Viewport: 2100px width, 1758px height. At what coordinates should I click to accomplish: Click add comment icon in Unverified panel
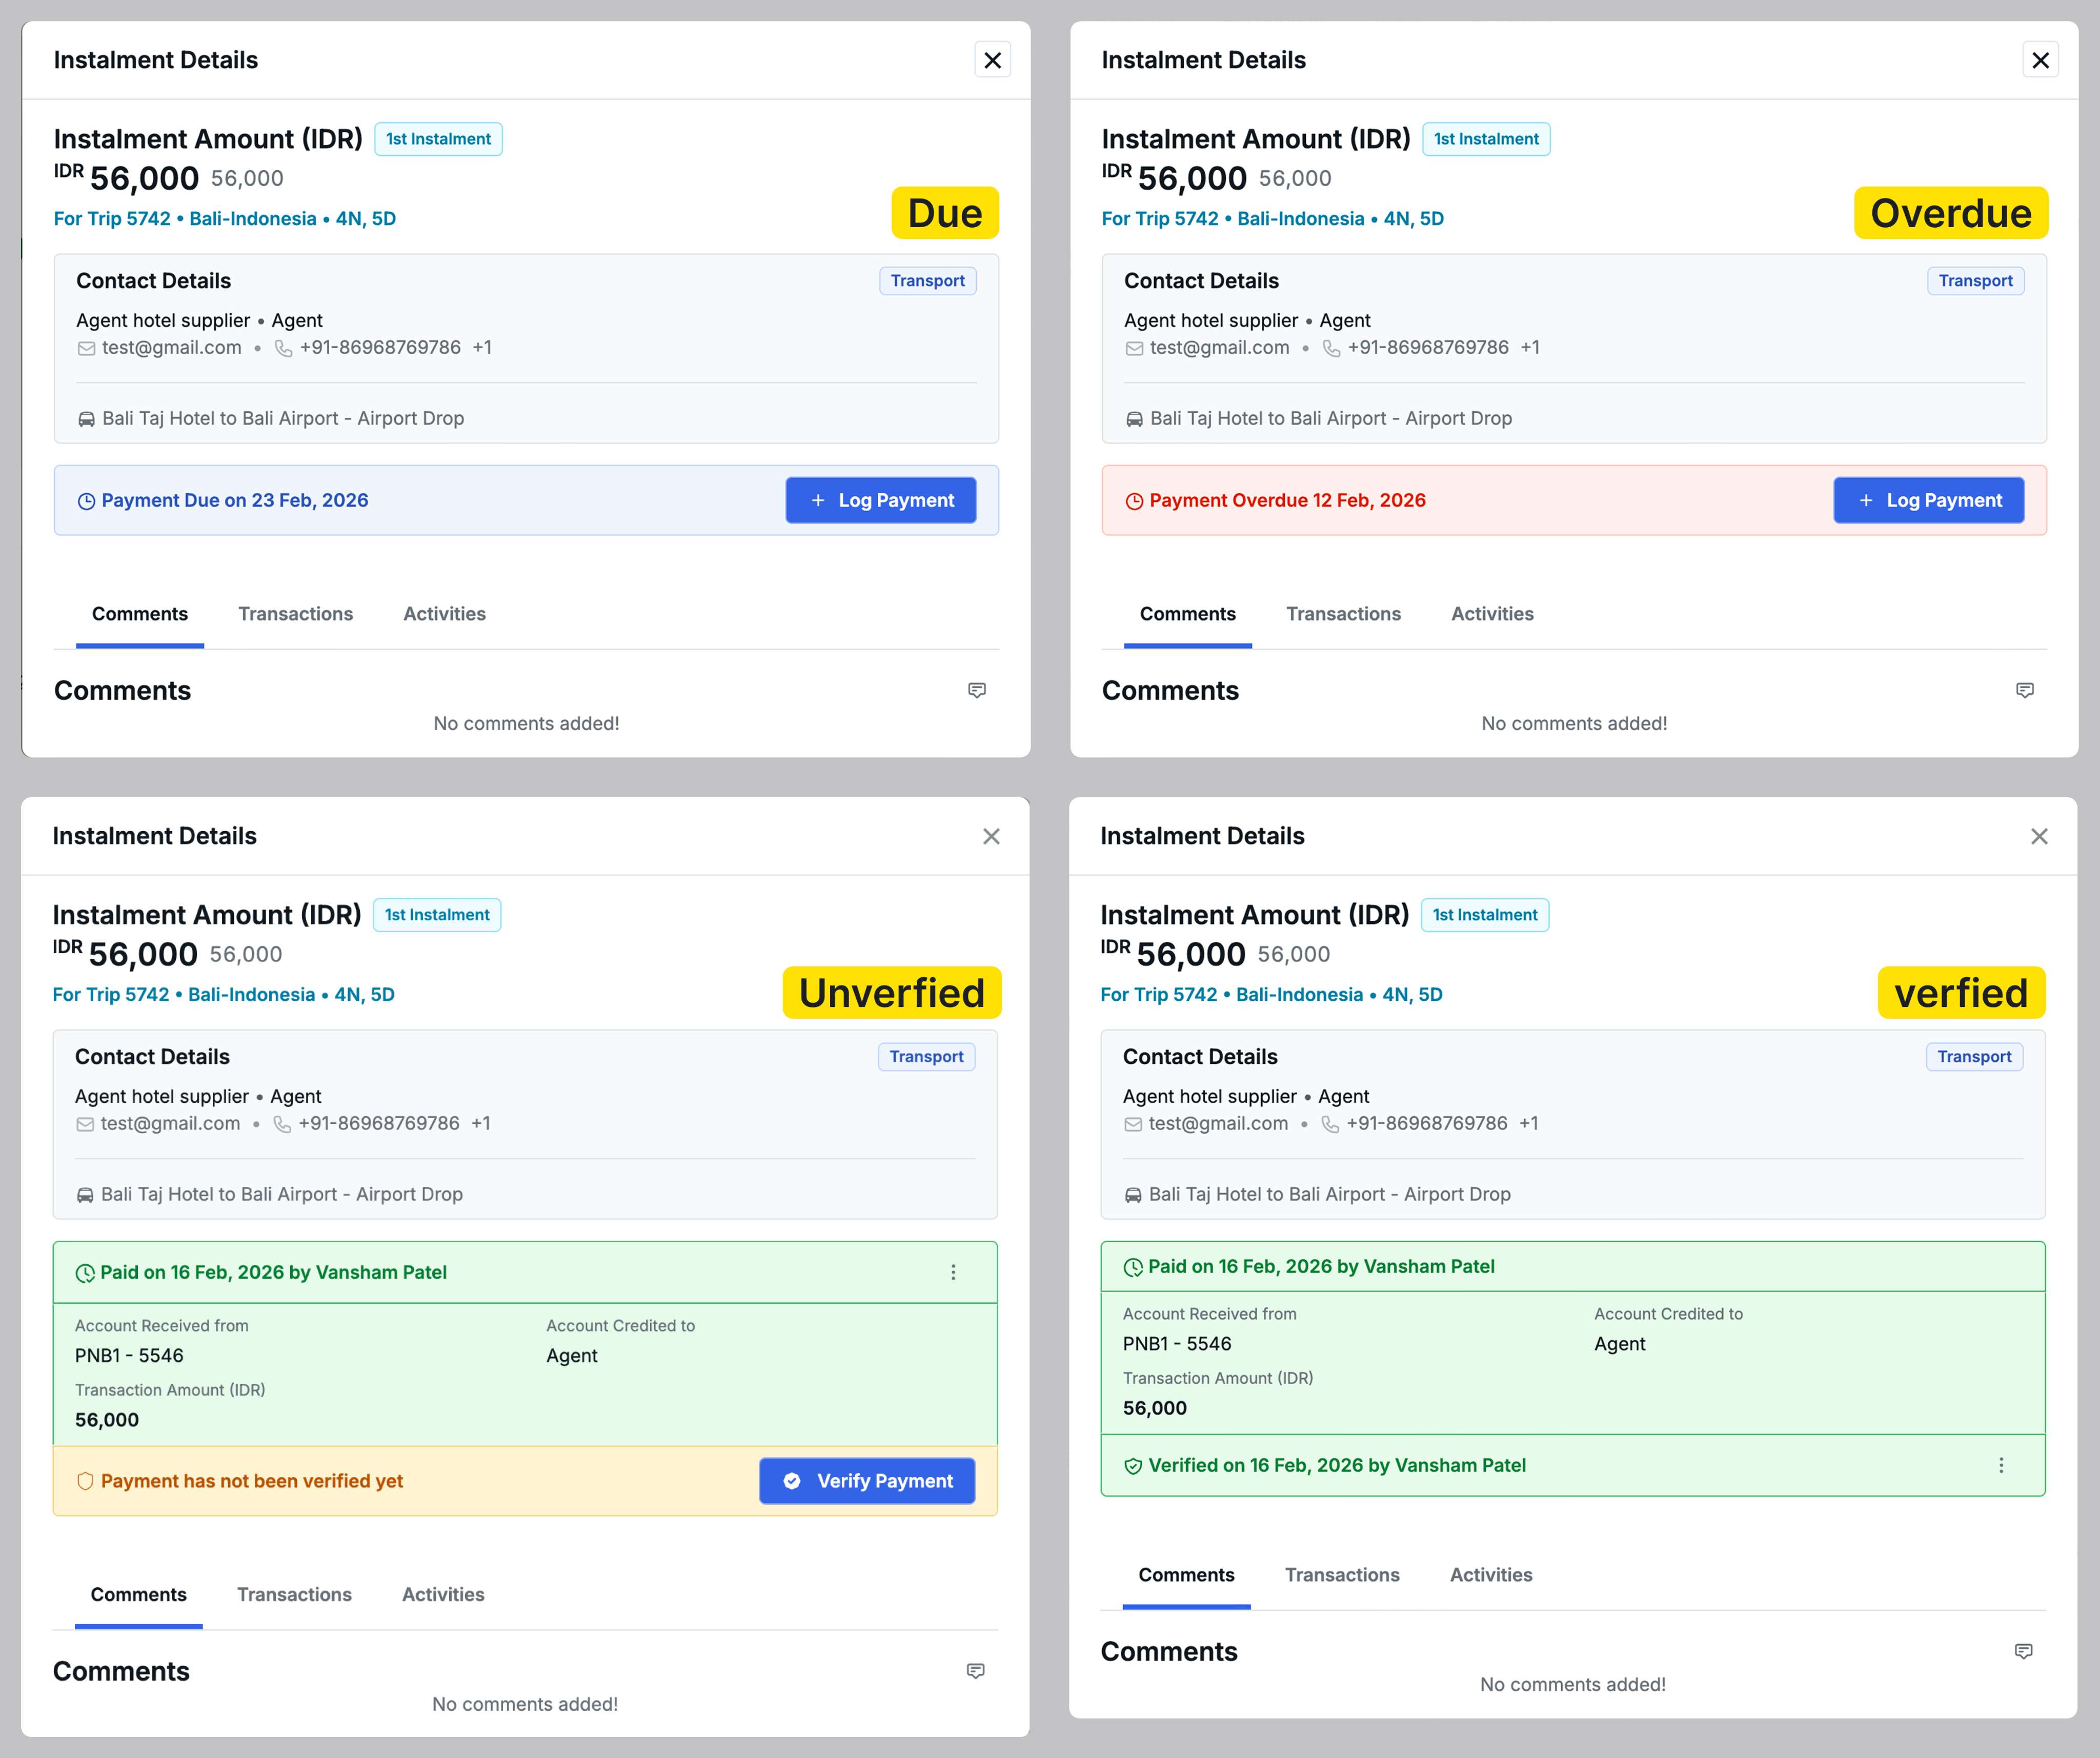(x=976, y=1671)
